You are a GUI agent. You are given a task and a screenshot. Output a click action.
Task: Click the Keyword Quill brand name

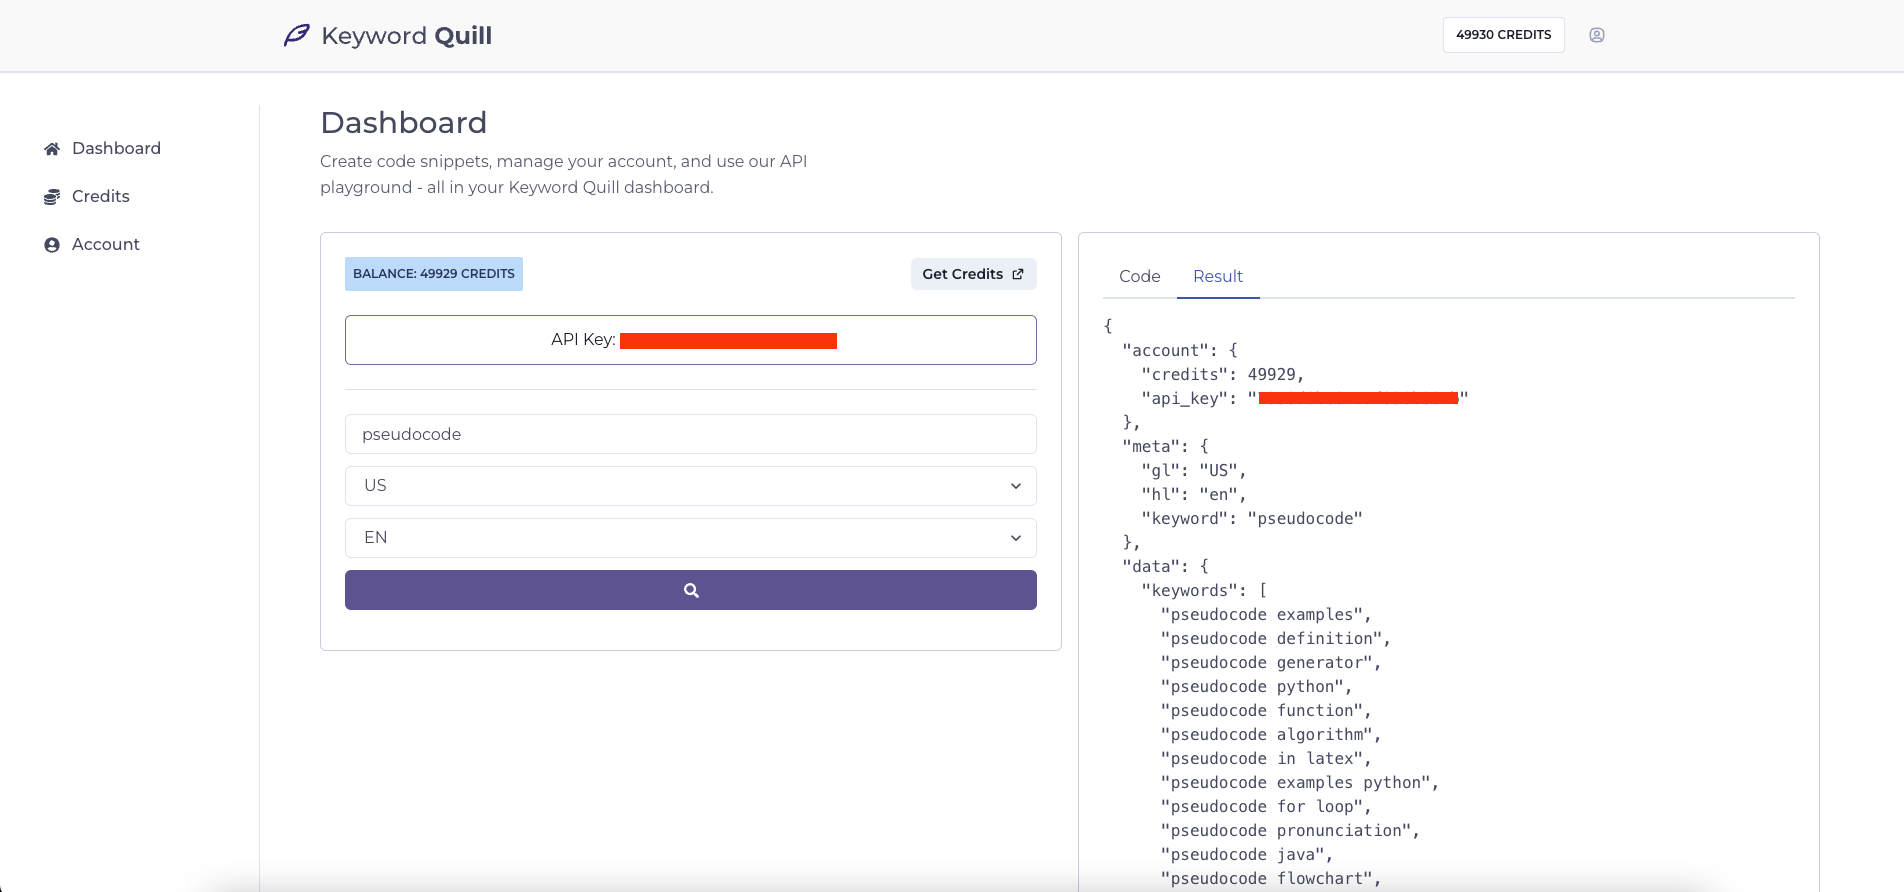tap(407, 36)
